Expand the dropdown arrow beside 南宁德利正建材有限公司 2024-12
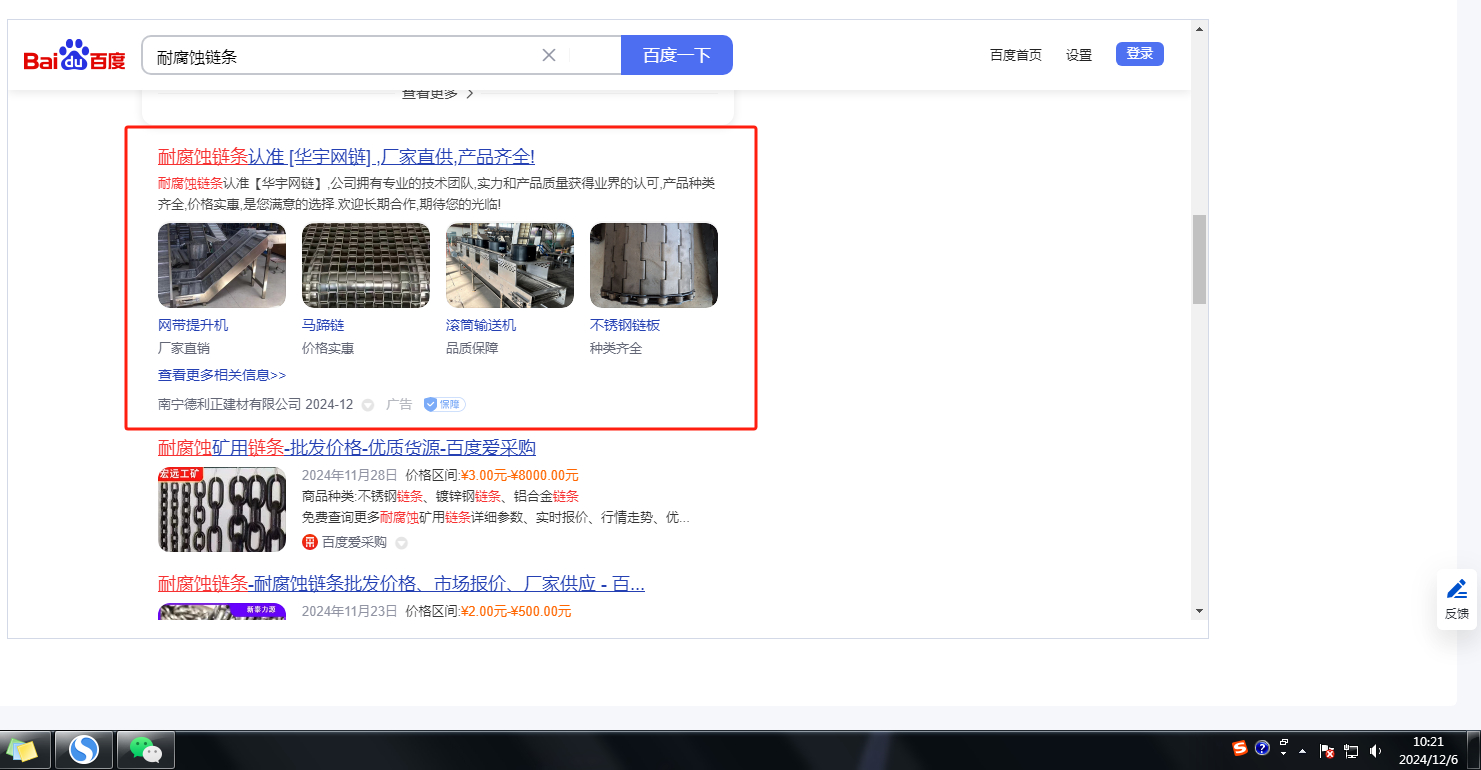1481x770 pixels. click(368, 405)
